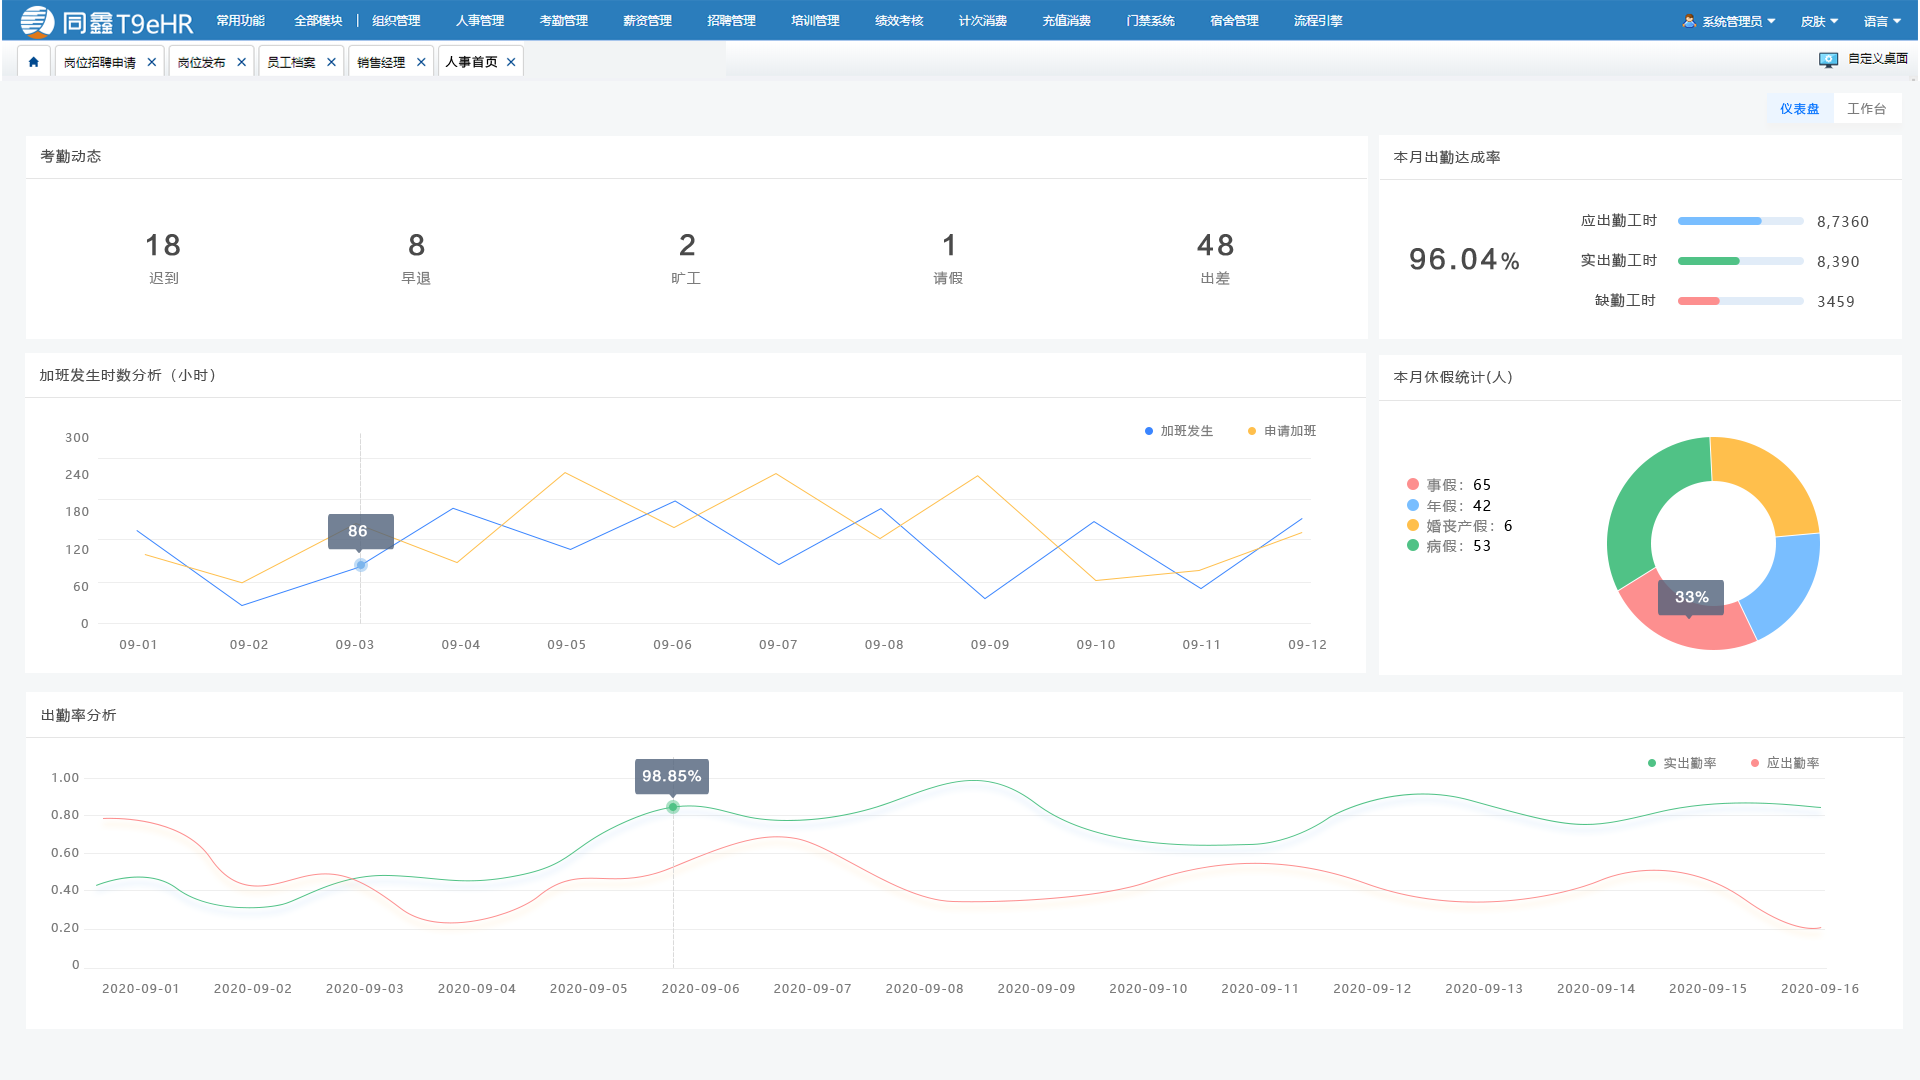Click the 系统管理员 user avatar icon
The height and width of the screenshot is (1080, 1920).
click(x=1689, y=21)
